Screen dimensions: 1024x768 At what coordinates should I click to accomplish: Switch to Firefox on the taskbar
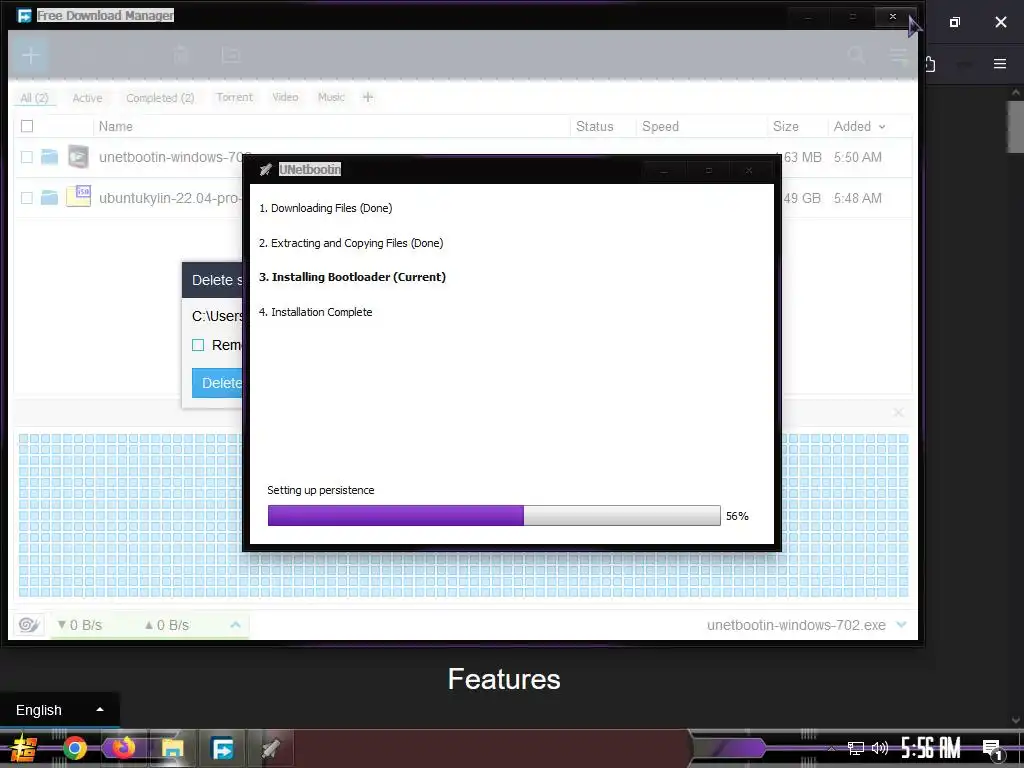pos(123,747)
